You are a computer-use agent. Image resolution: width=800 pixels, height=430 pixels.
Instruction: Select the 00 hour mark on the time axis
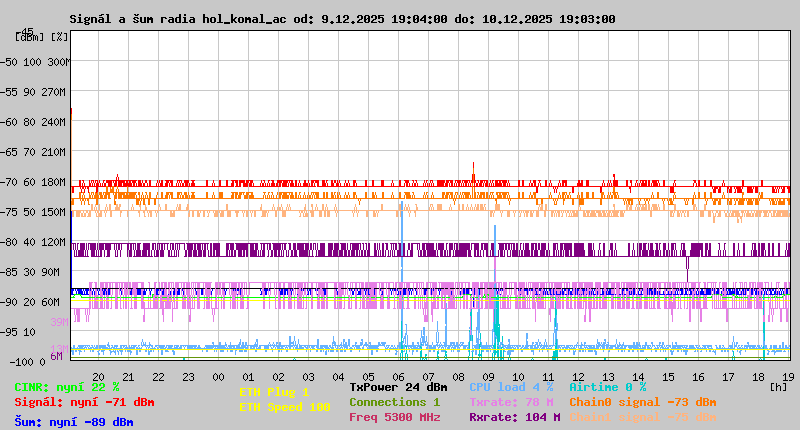(x=218, y=376)
